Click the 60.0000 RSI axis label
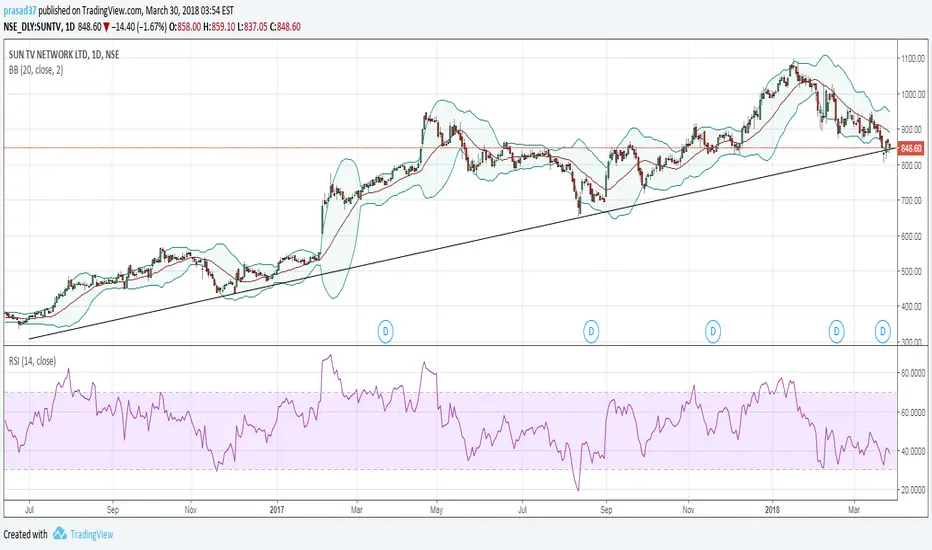This screenshot has height=550, width=932. [x=914, y=412]
